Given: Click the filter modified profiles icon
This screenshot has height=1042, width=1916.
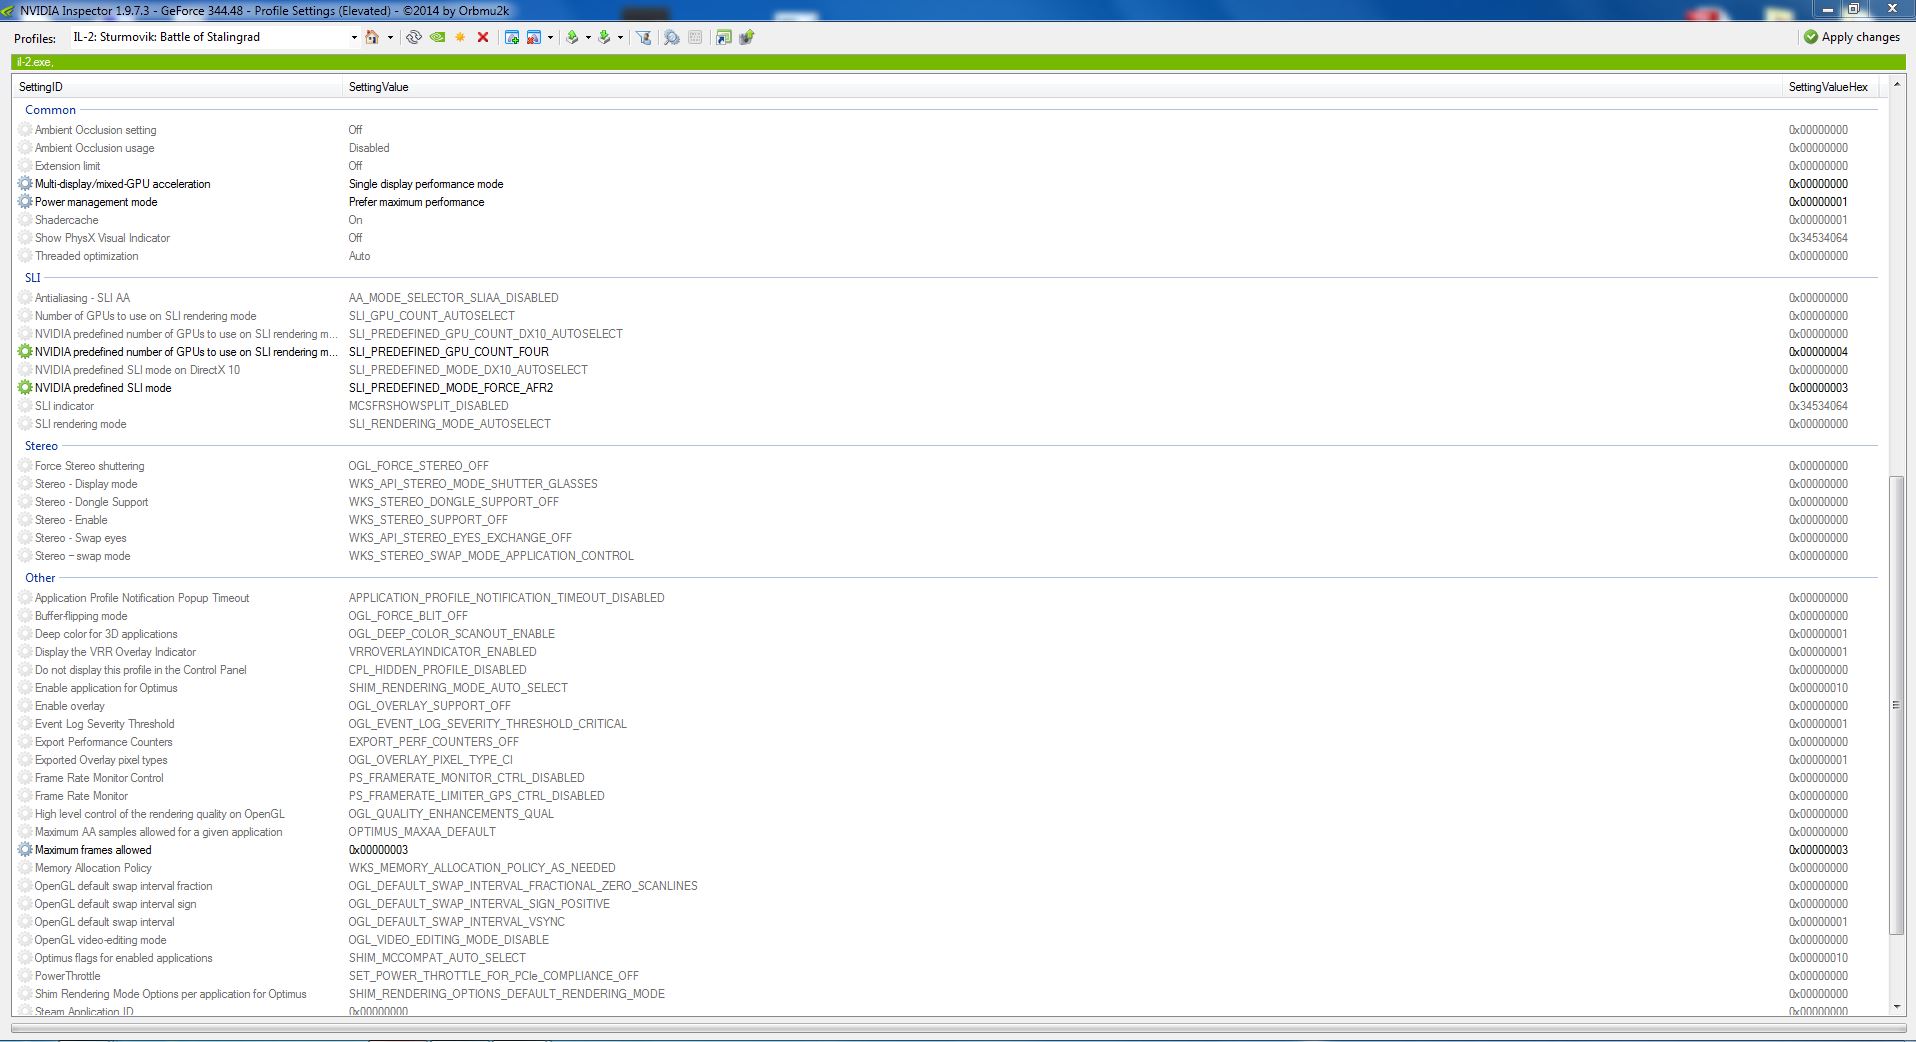Looking at the screenshot, I should pyautogui.click(x=644, y=37).
